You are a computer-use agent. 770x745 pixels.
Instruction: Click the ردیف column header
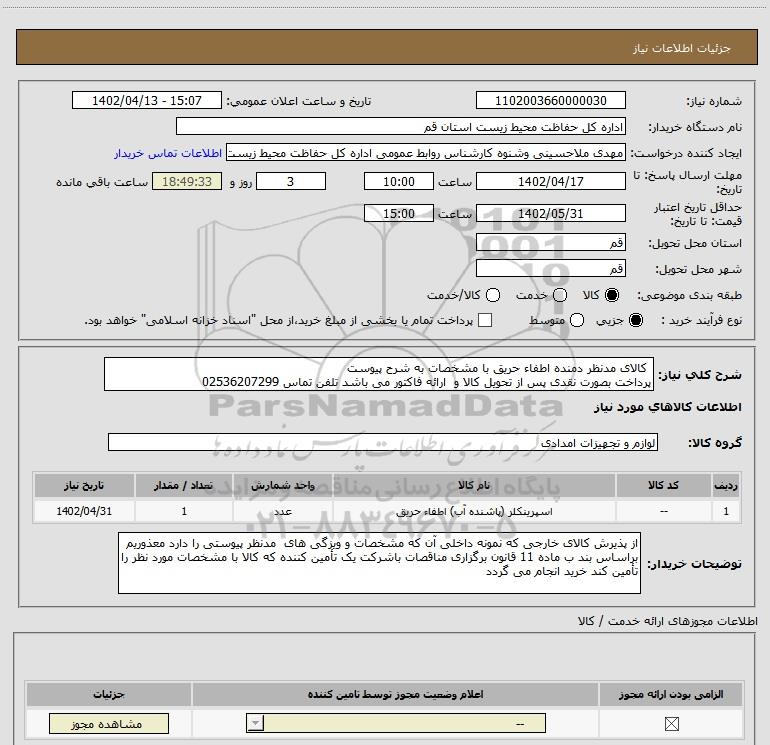coord(726,485)
